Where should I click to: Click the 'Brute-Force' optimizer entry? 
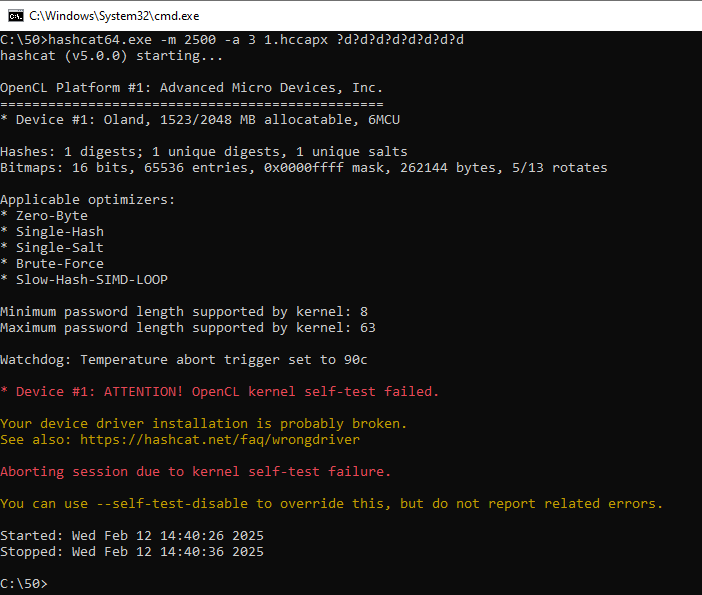pyautogui.click(x=52, y=264)
